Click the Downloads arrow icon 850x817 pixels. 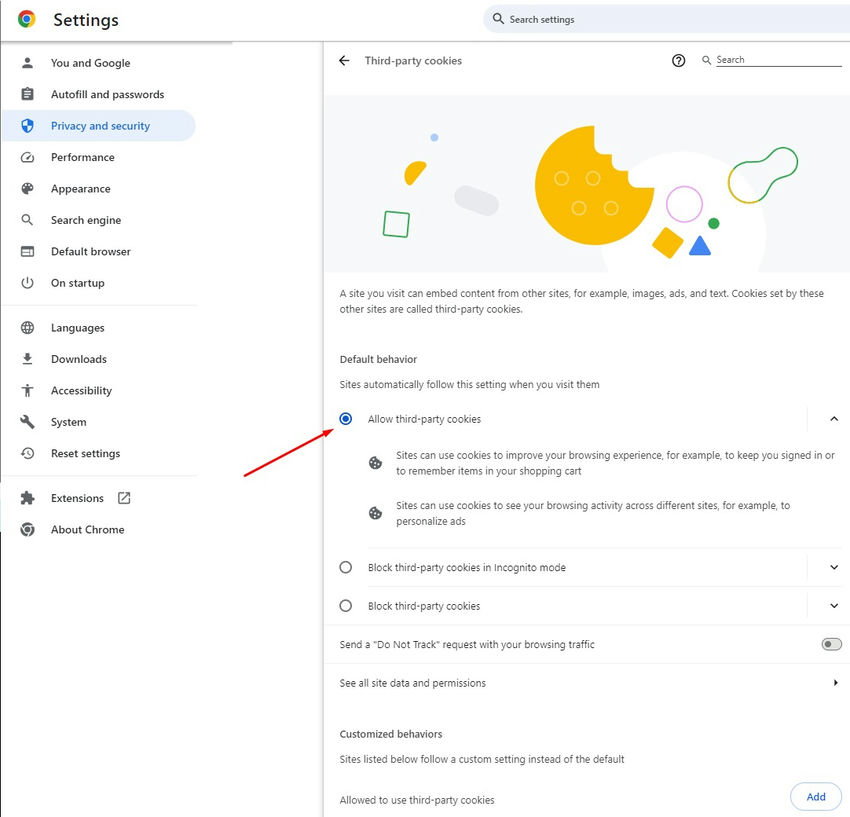28,359
